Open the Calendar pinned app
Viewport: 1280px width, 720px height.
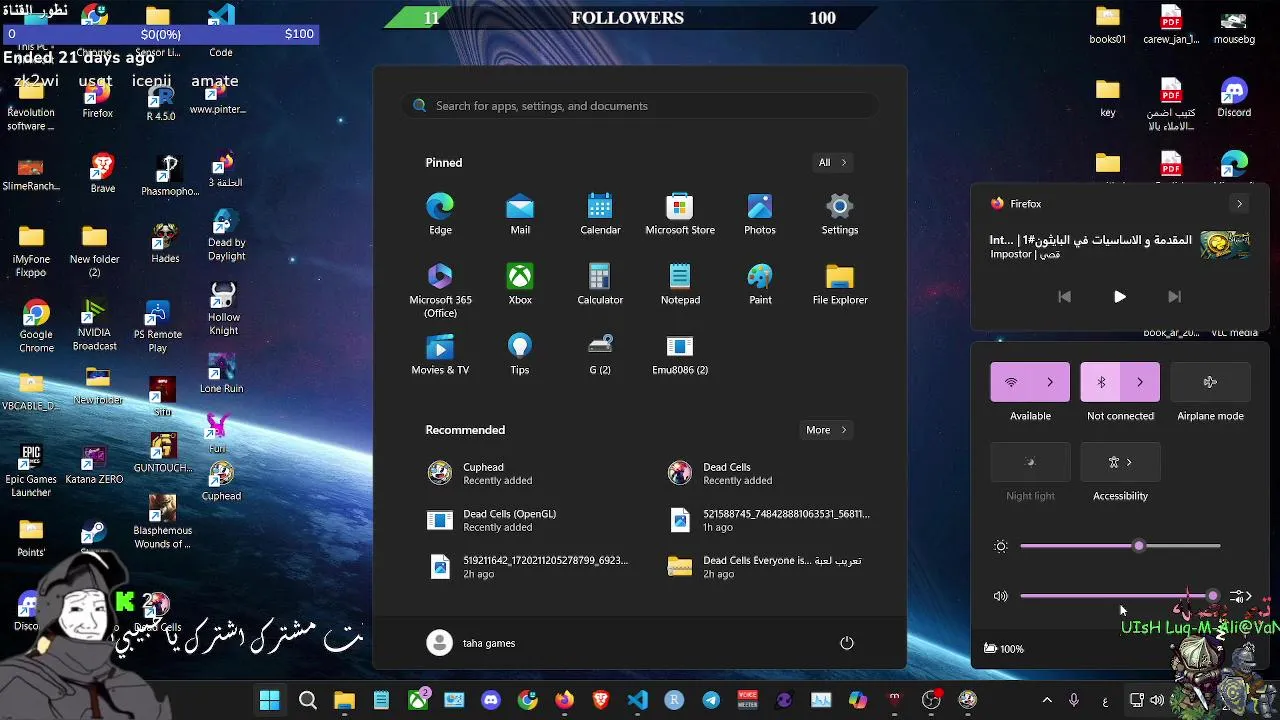(600, 214)
